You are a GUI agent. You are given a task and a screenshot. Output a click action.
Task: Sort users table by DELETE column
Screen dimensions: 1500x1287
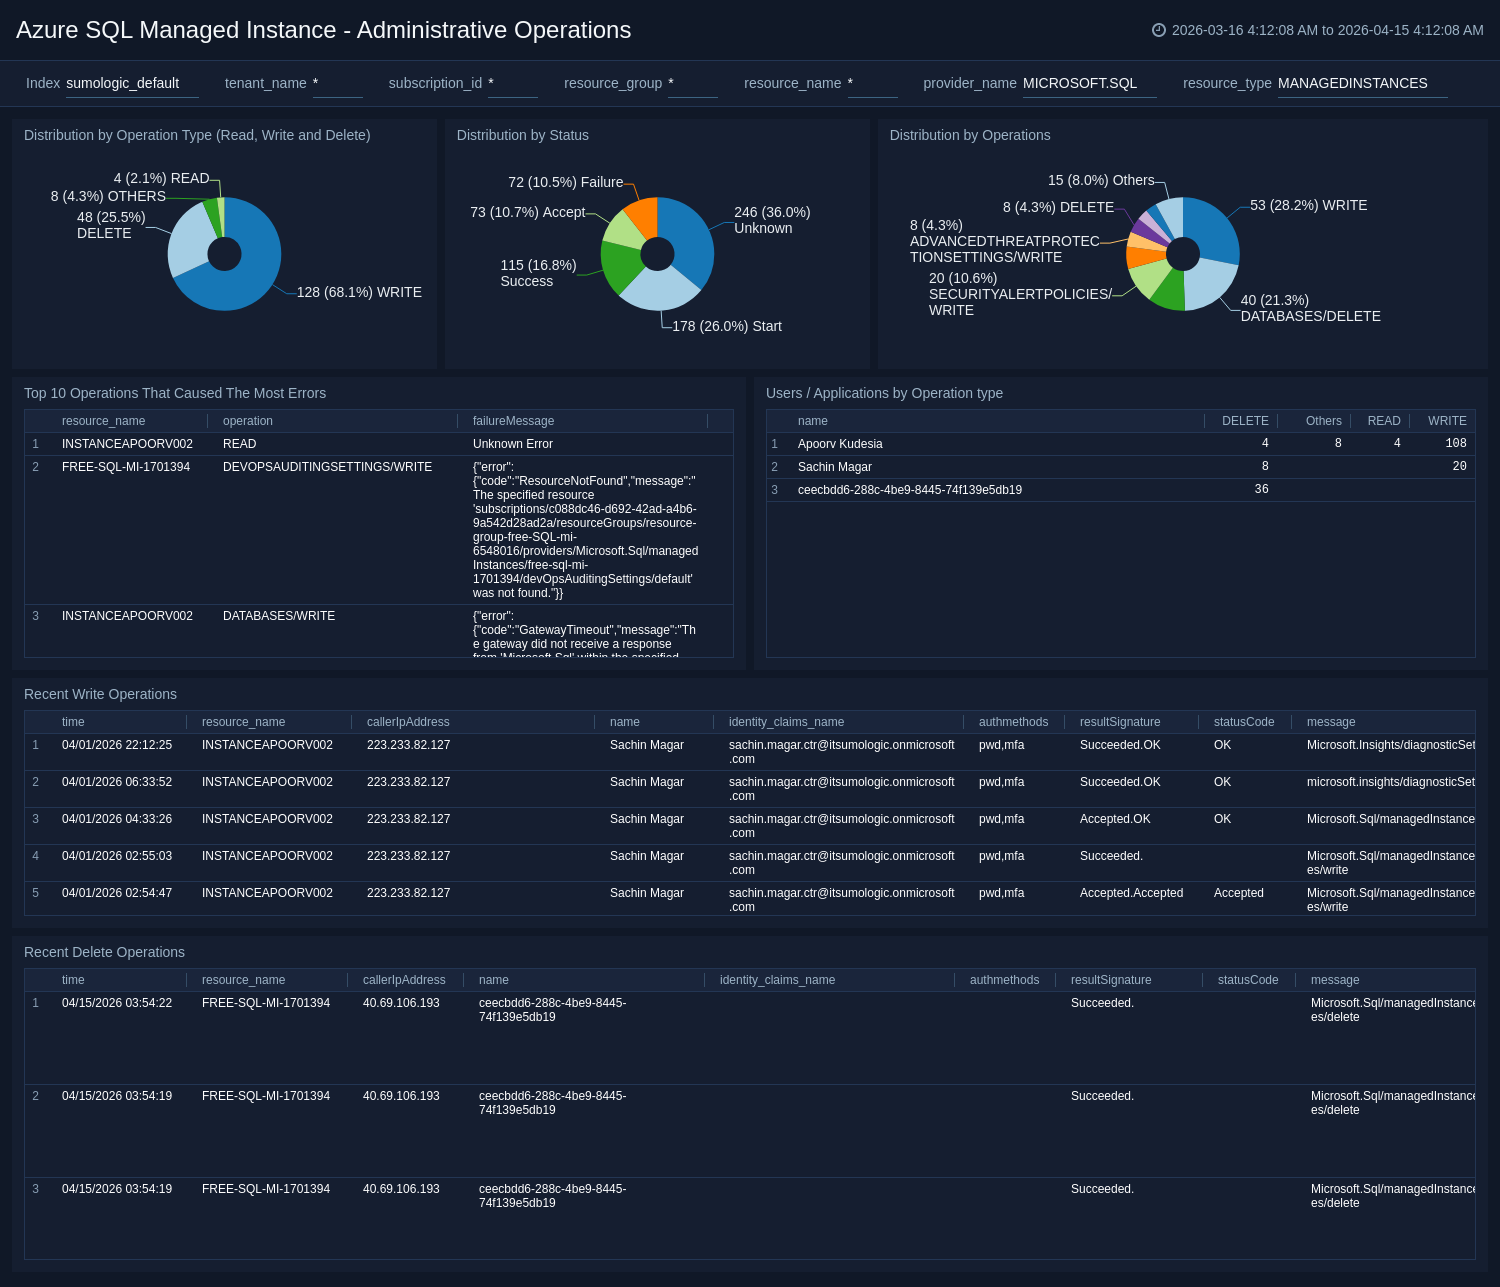[x=1245, y=421]
